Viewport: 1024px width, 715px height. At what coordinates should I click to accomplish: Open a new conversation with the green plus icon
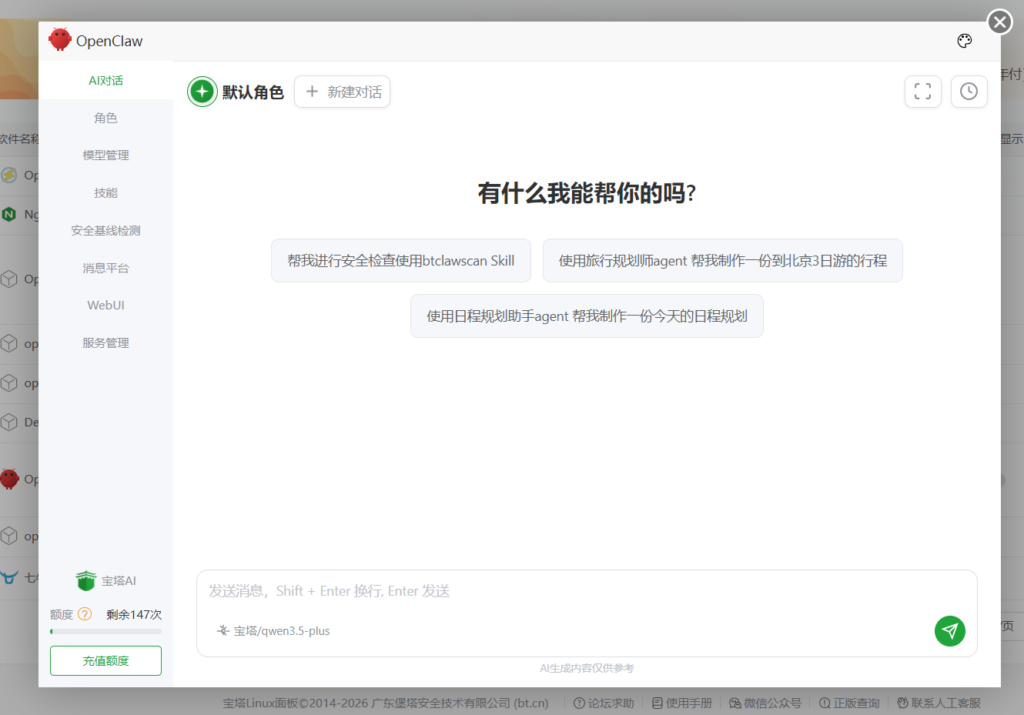pos(201,91)
